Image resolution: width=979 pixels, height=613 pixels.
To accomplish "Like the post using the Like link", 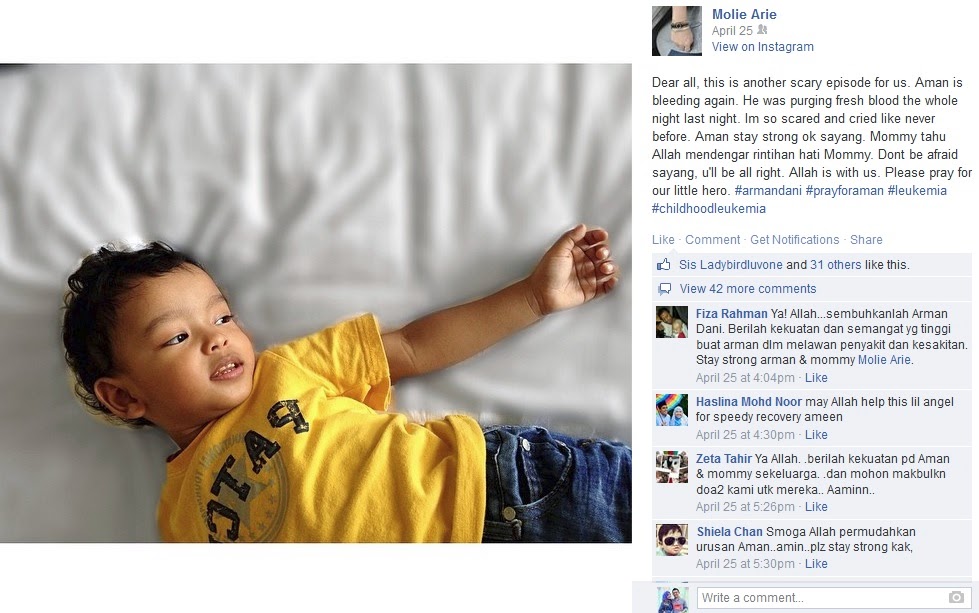I will coord(663,240).
